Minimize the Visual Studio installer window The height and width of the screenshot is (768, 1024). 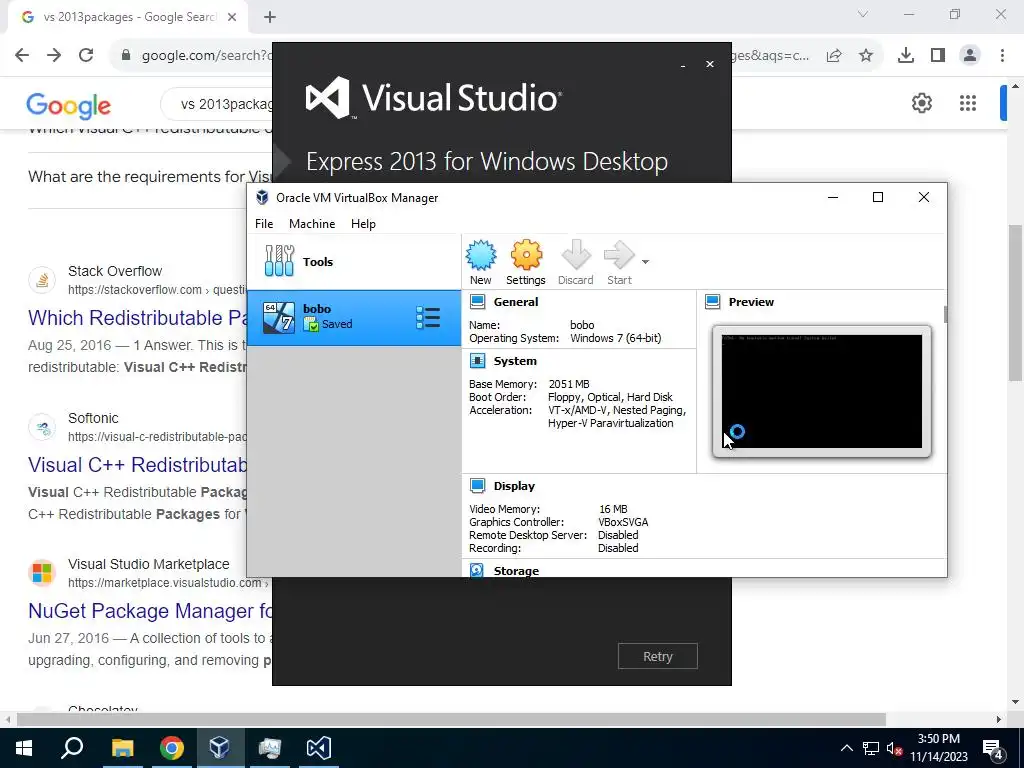click(x=683, y=65)
